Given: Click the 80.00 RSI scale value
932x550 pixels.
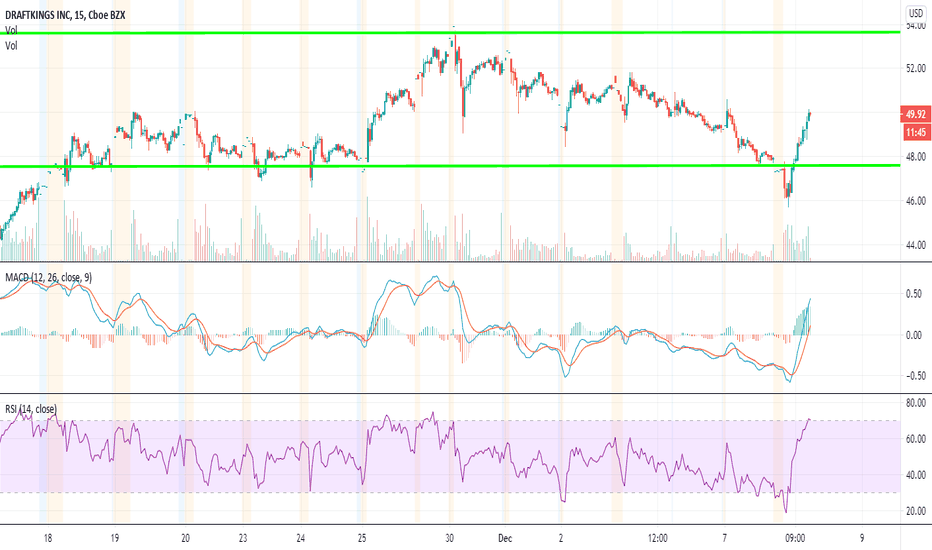Looking at the screenshot, I should pyautogui.click(x=916, y=403).
